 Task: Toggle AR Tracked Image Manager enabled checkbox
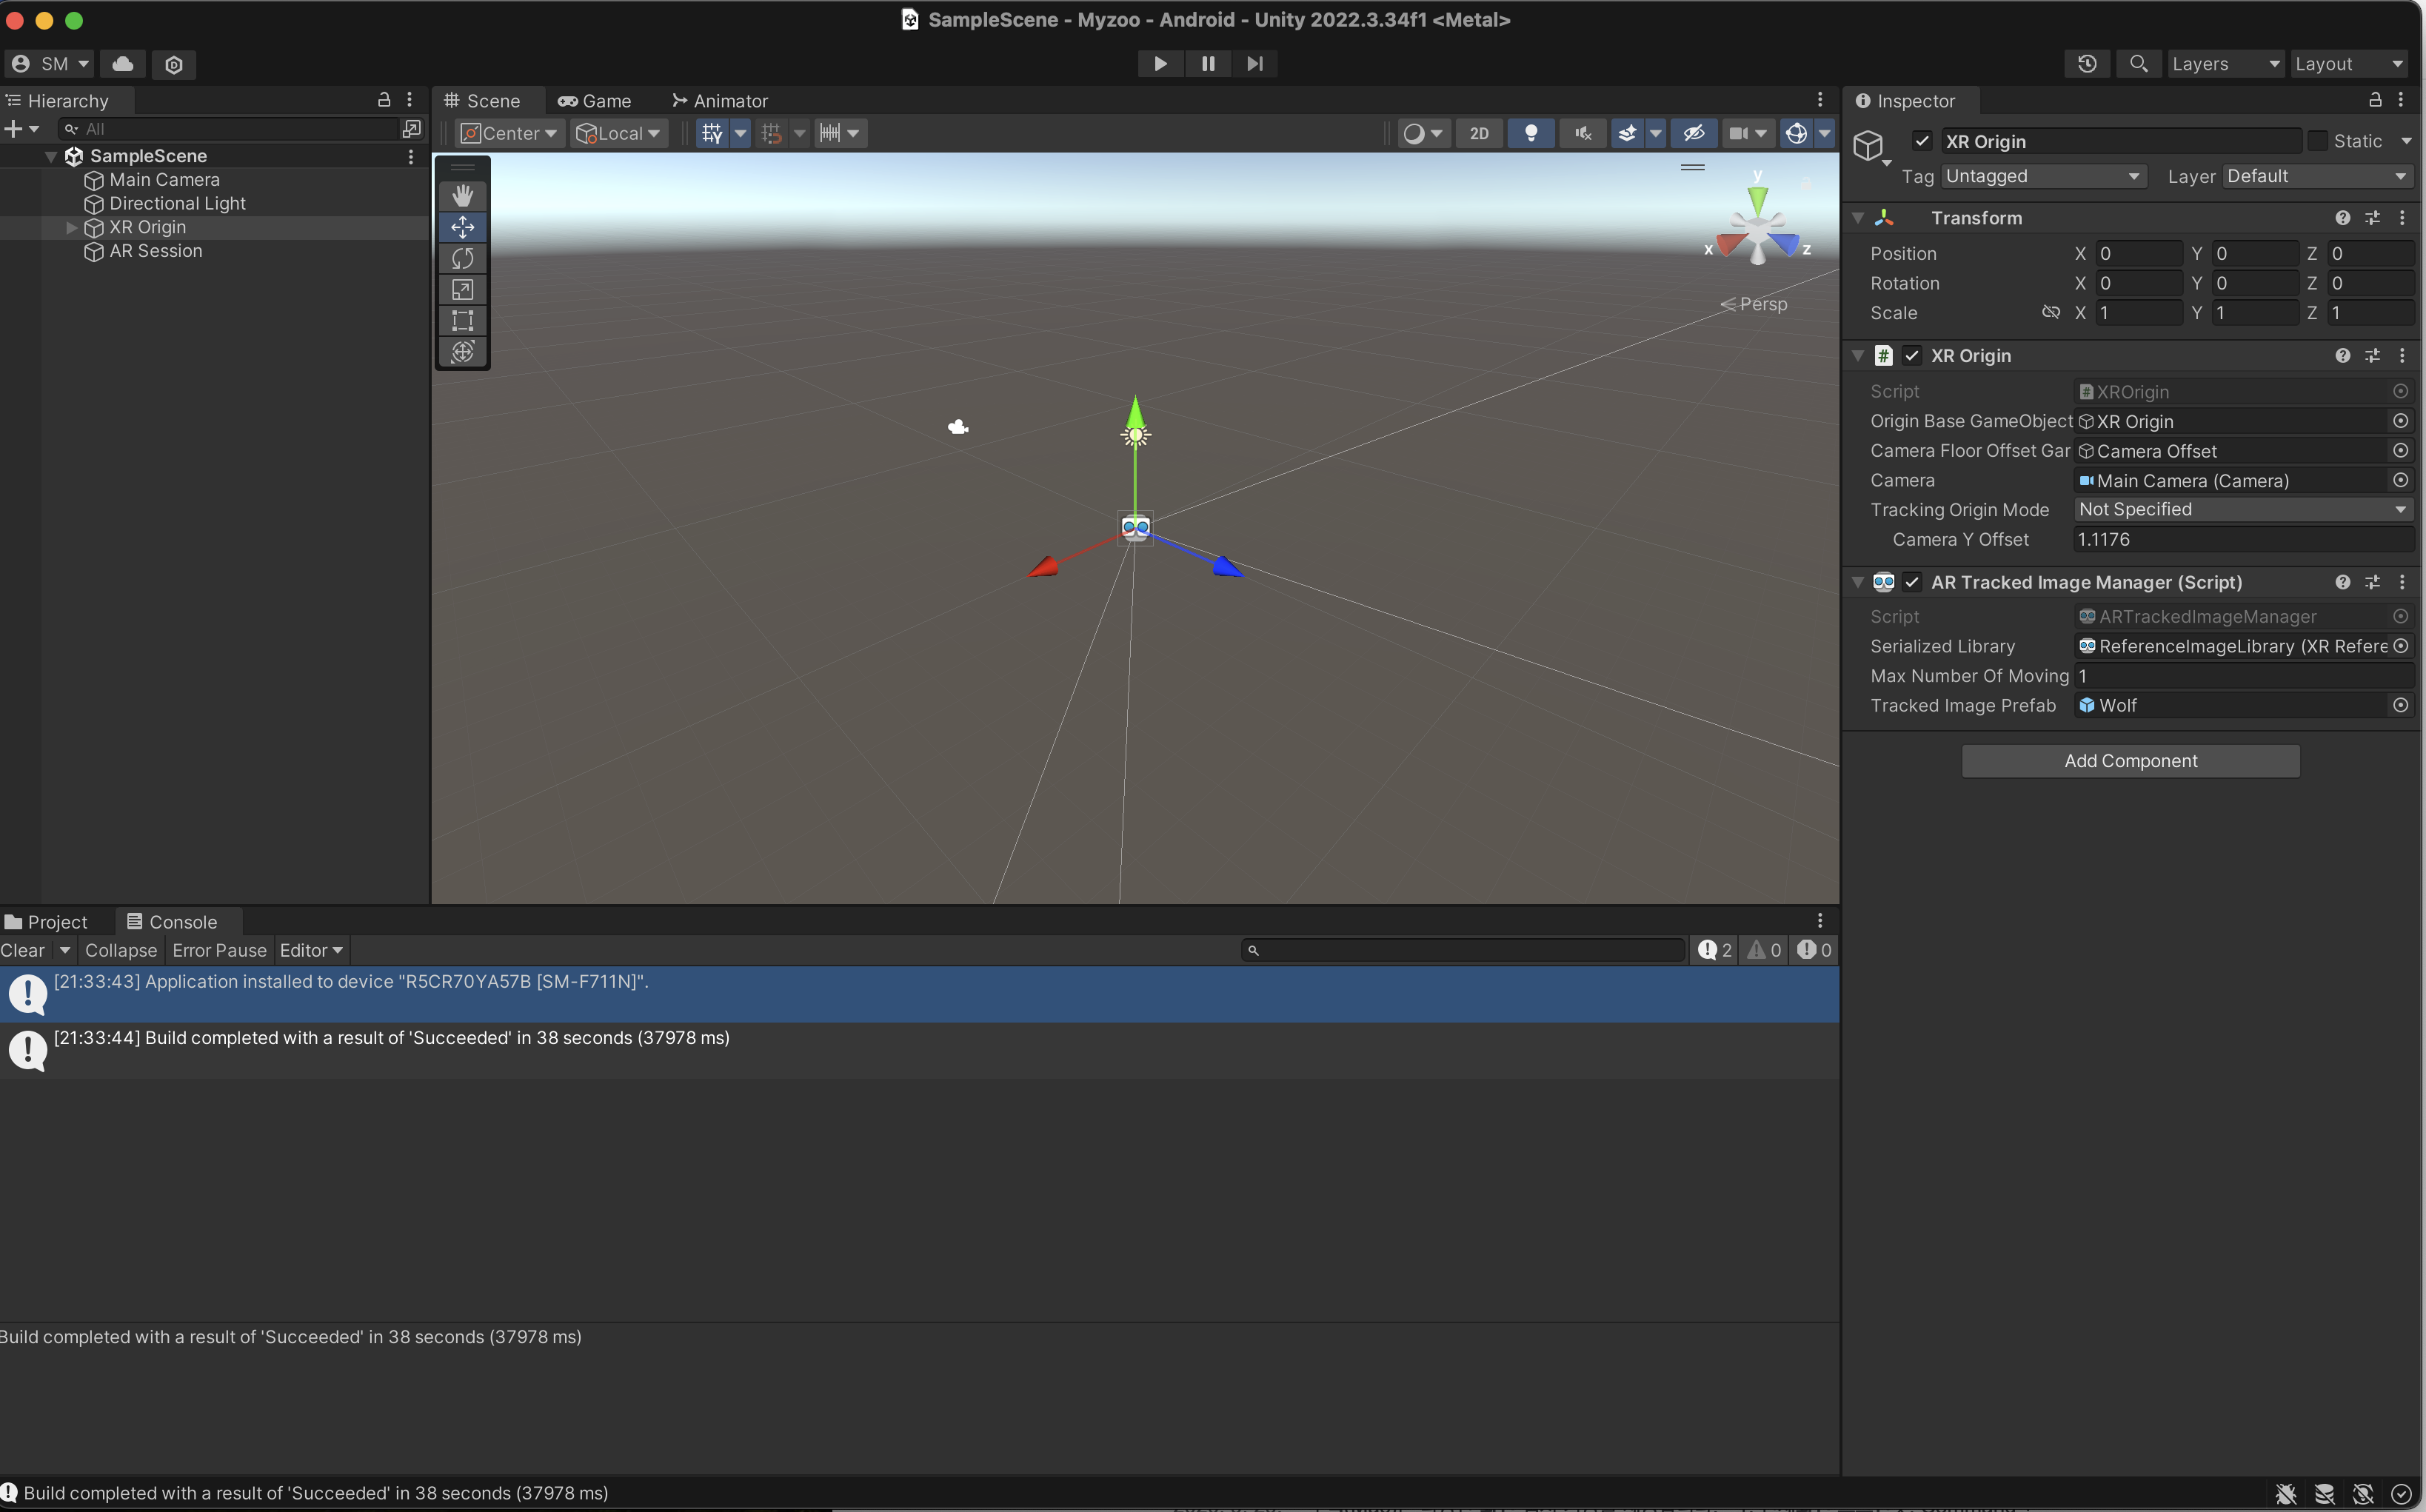tap(1911, 582)
